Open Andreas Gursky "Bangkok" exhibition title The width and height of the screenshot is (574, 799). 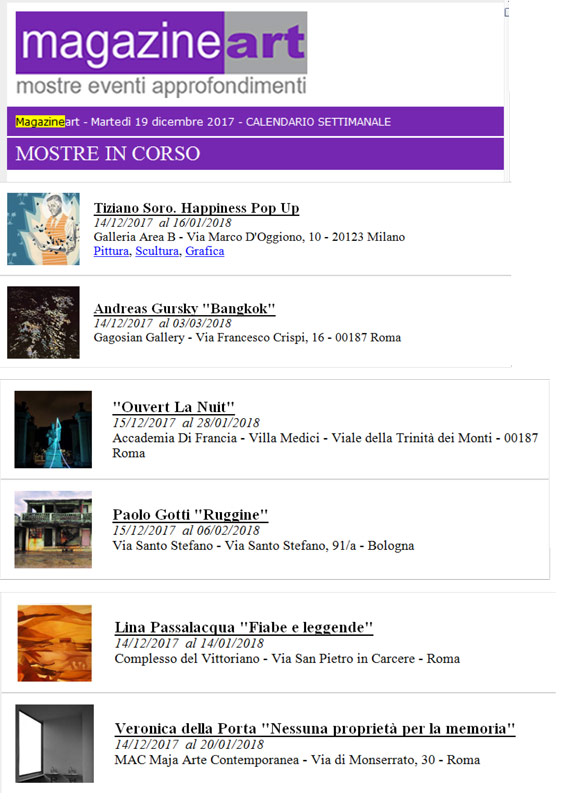pyautogui.click(x=185, y=308)
